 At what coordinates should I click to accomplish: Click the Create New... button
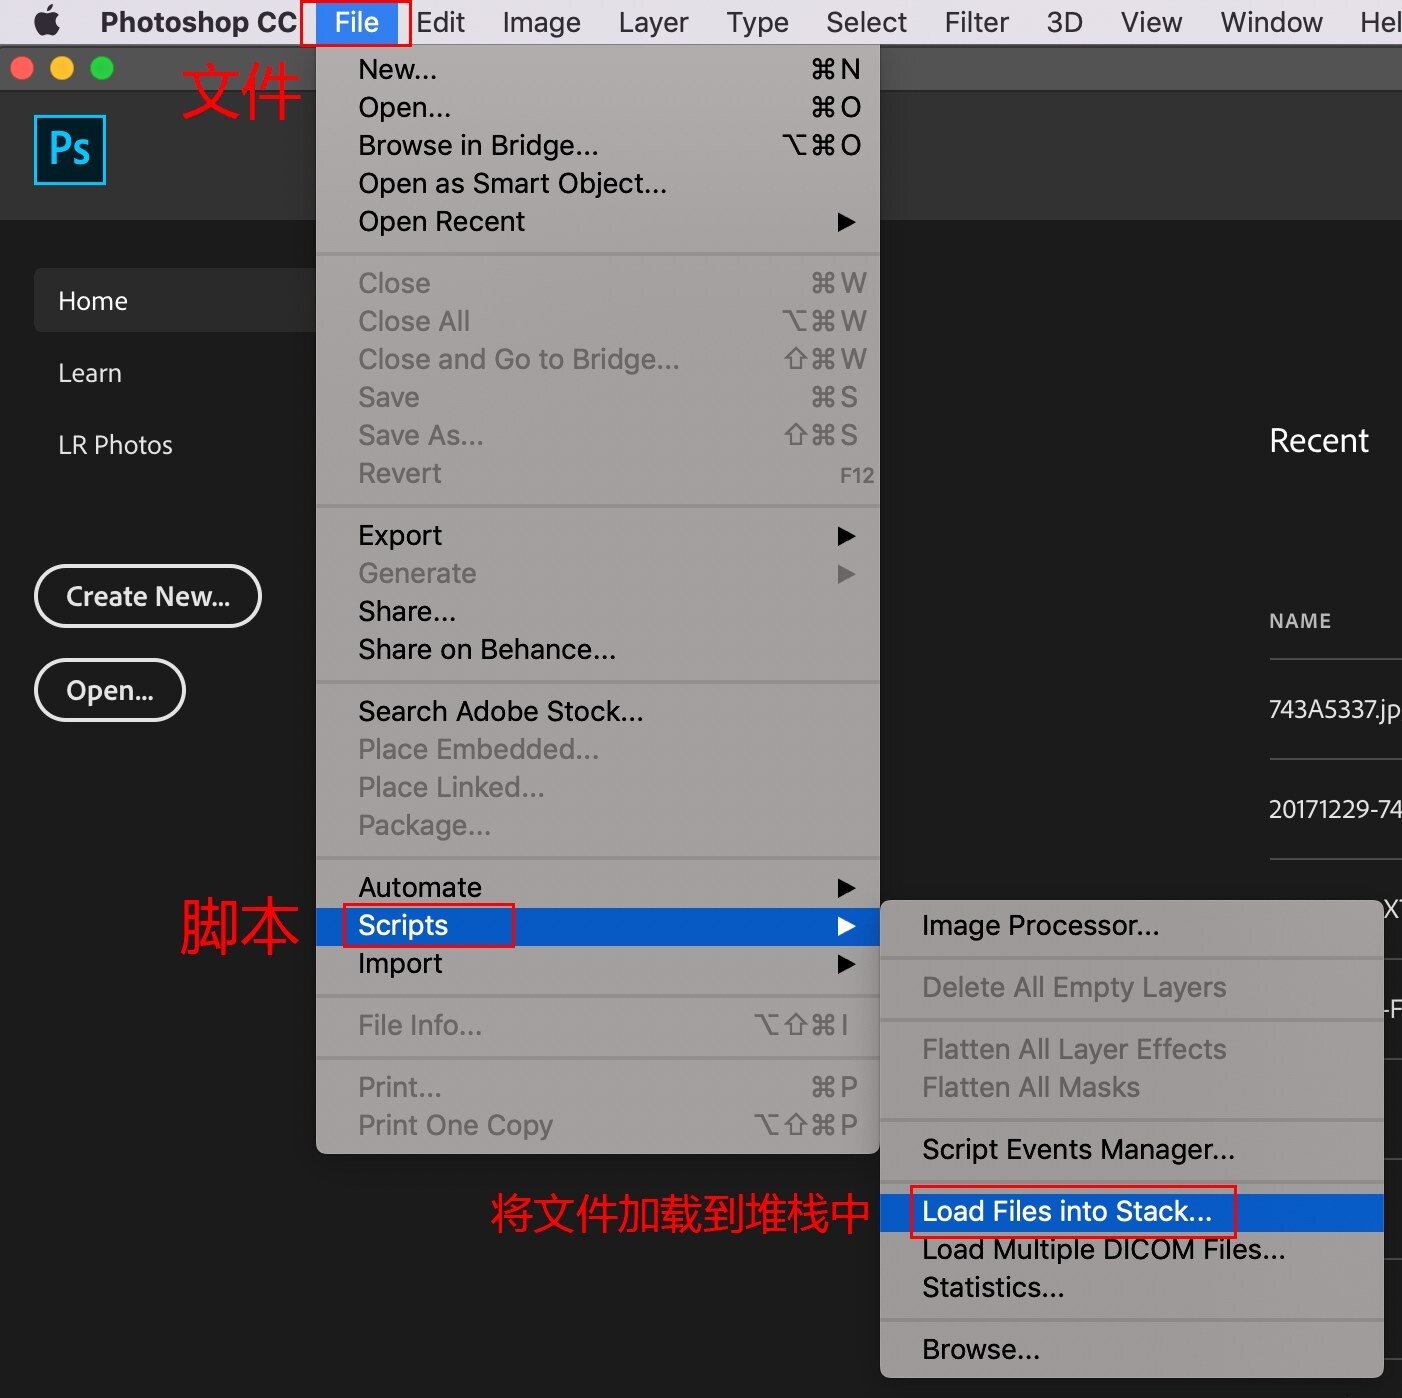point(148,596)
